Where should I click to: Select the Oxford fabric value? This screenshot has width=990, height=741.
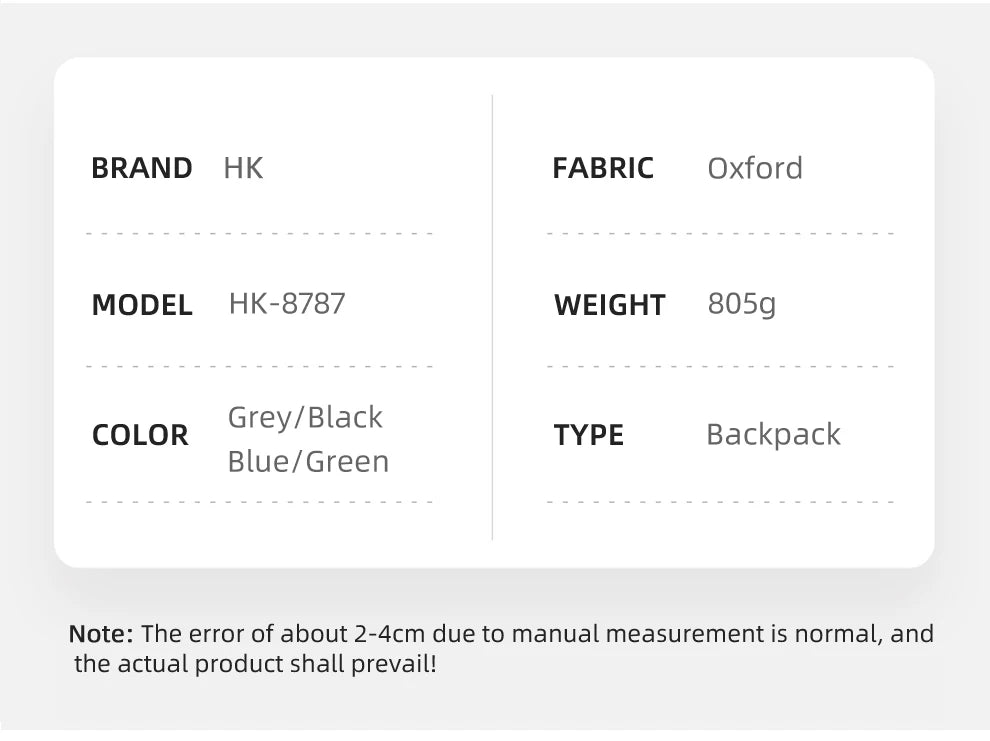click(755, 168)
